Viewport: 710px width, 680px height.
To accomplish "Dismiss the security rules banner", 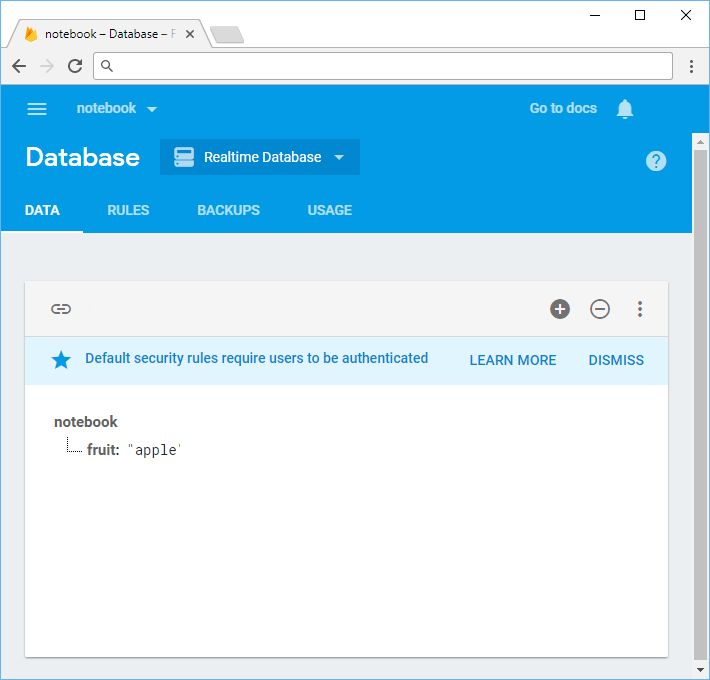I will point(616,360).
